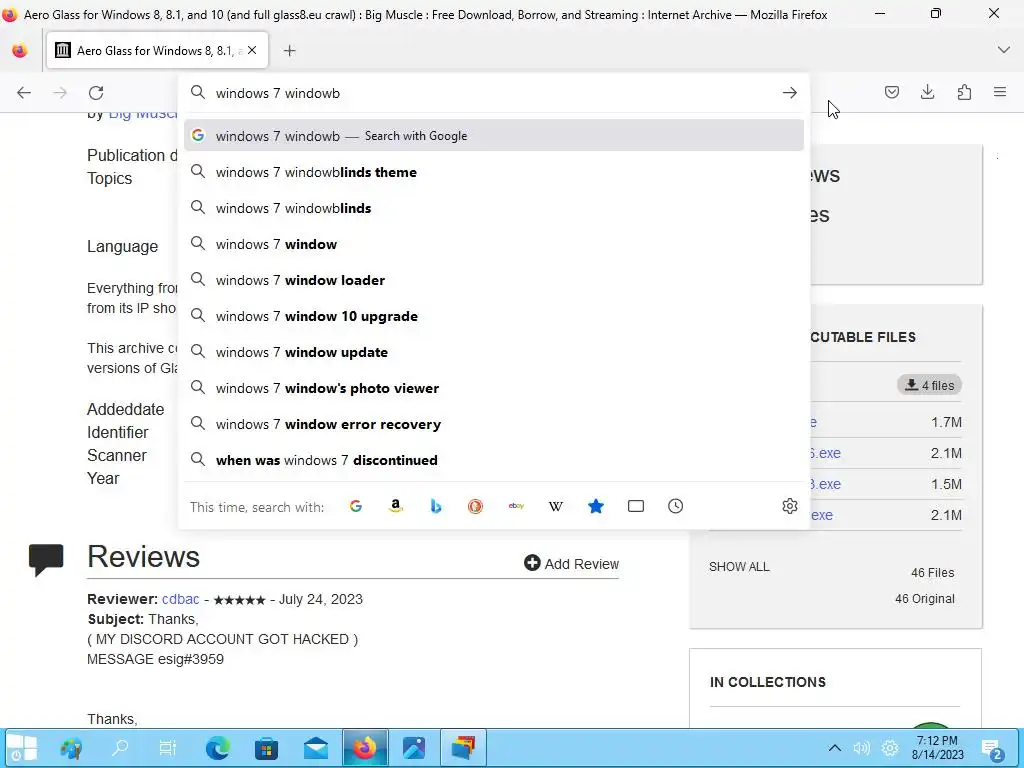
Task: Open the Extensions menu
Action: (964, 92)
